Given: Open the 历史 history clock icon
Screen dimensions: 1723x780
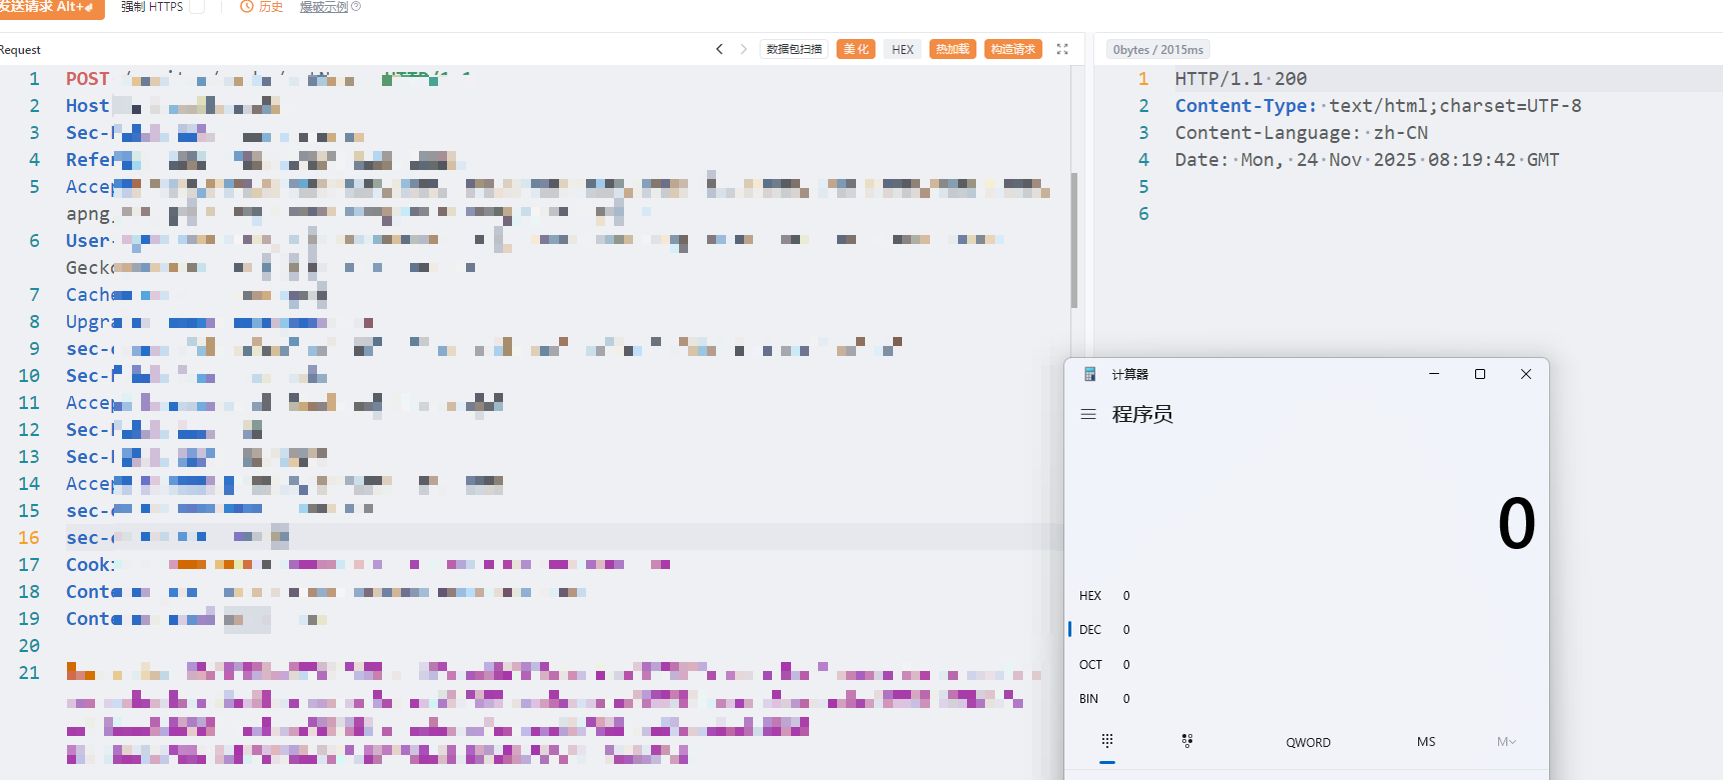Looking at the screenshot, I should pos(247,7).
